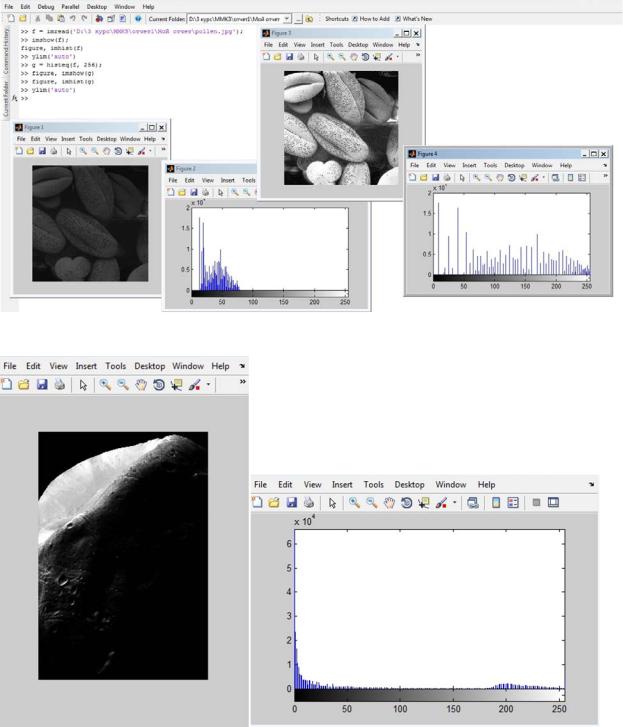Click Show Plot Tools icon in lower histogram figure
The height and width of the screenshot is (727, 623).
[553, 502]
